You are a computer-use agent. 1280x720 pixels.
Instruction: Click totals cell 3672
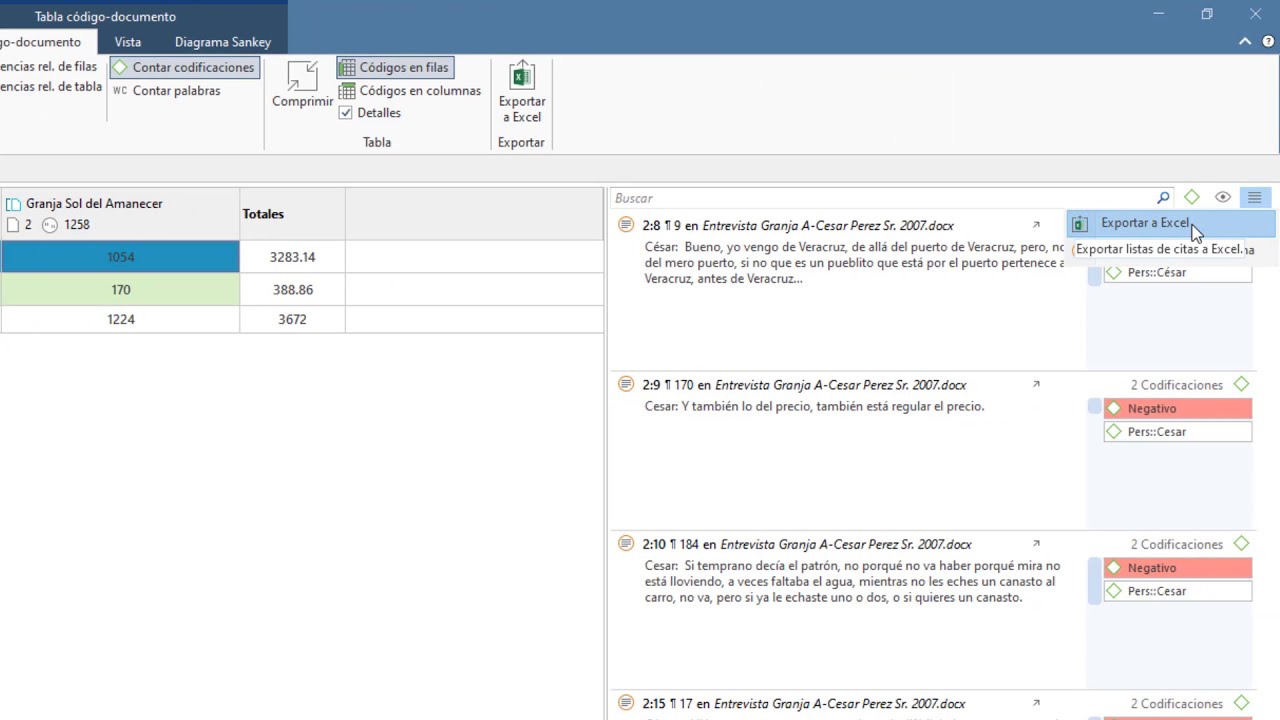click(x=292, y=319)
